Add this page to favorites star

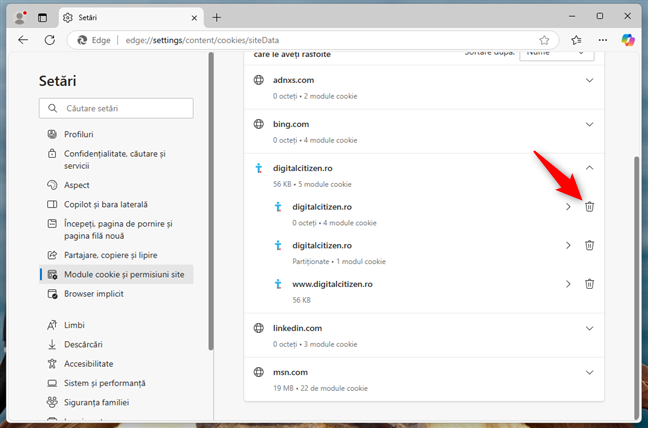coord(544,40)
